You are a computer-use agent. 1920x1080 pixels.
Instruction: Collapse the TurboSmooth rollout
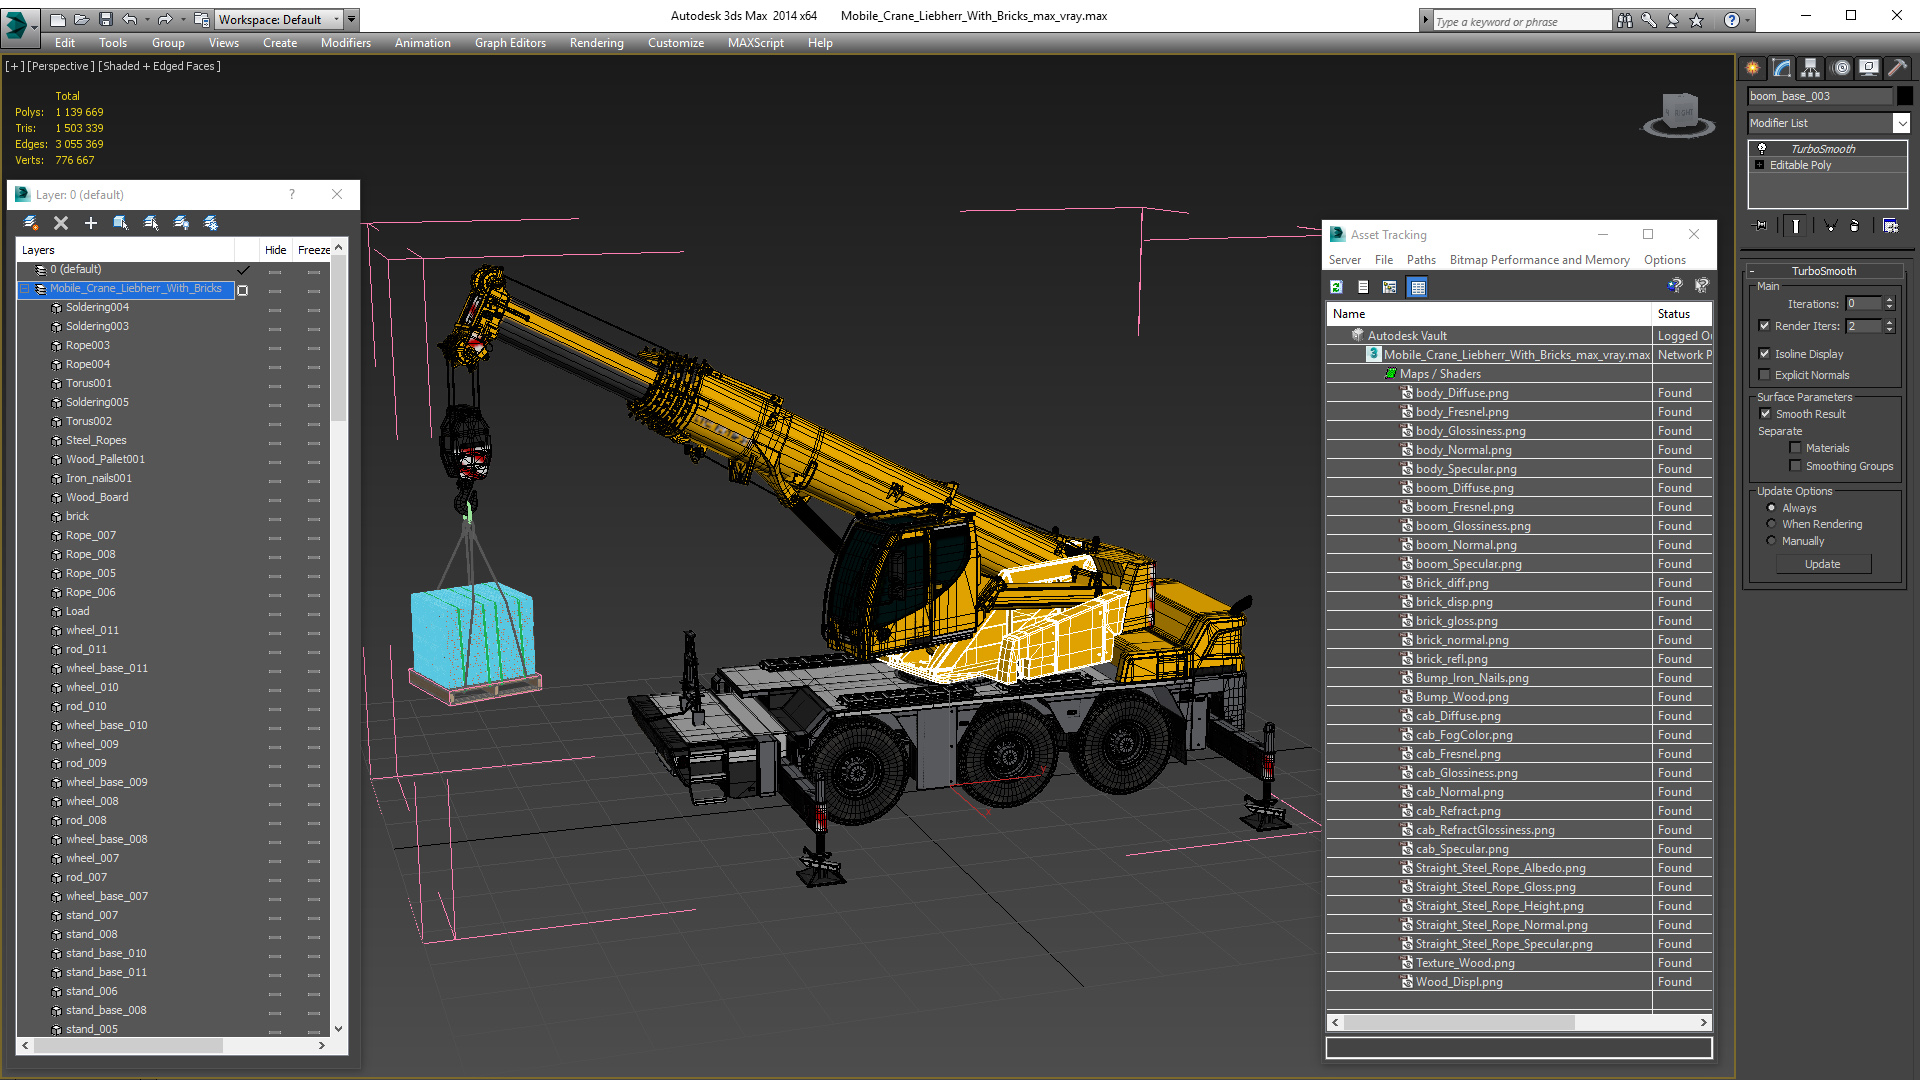point(1752,271)
